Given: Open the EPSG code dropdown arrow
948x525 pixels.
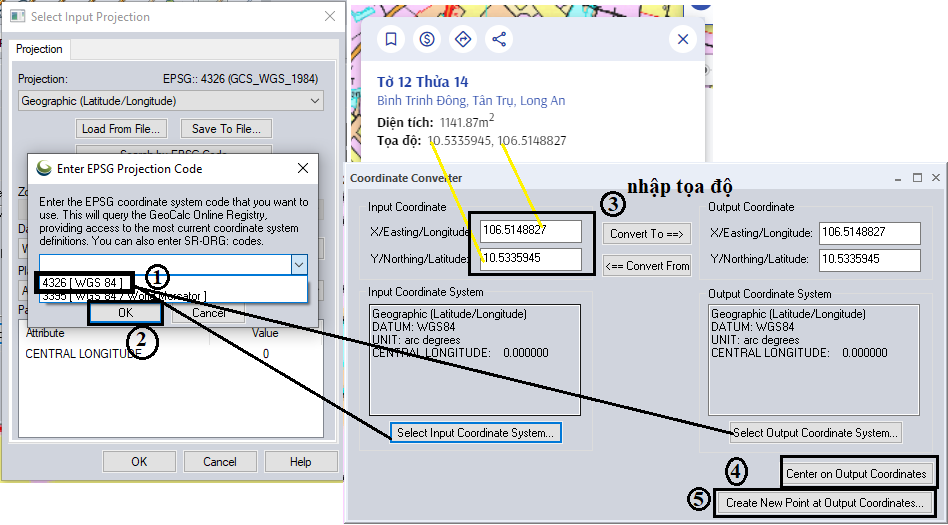Looking at the screenshot, I should point(298,264).
